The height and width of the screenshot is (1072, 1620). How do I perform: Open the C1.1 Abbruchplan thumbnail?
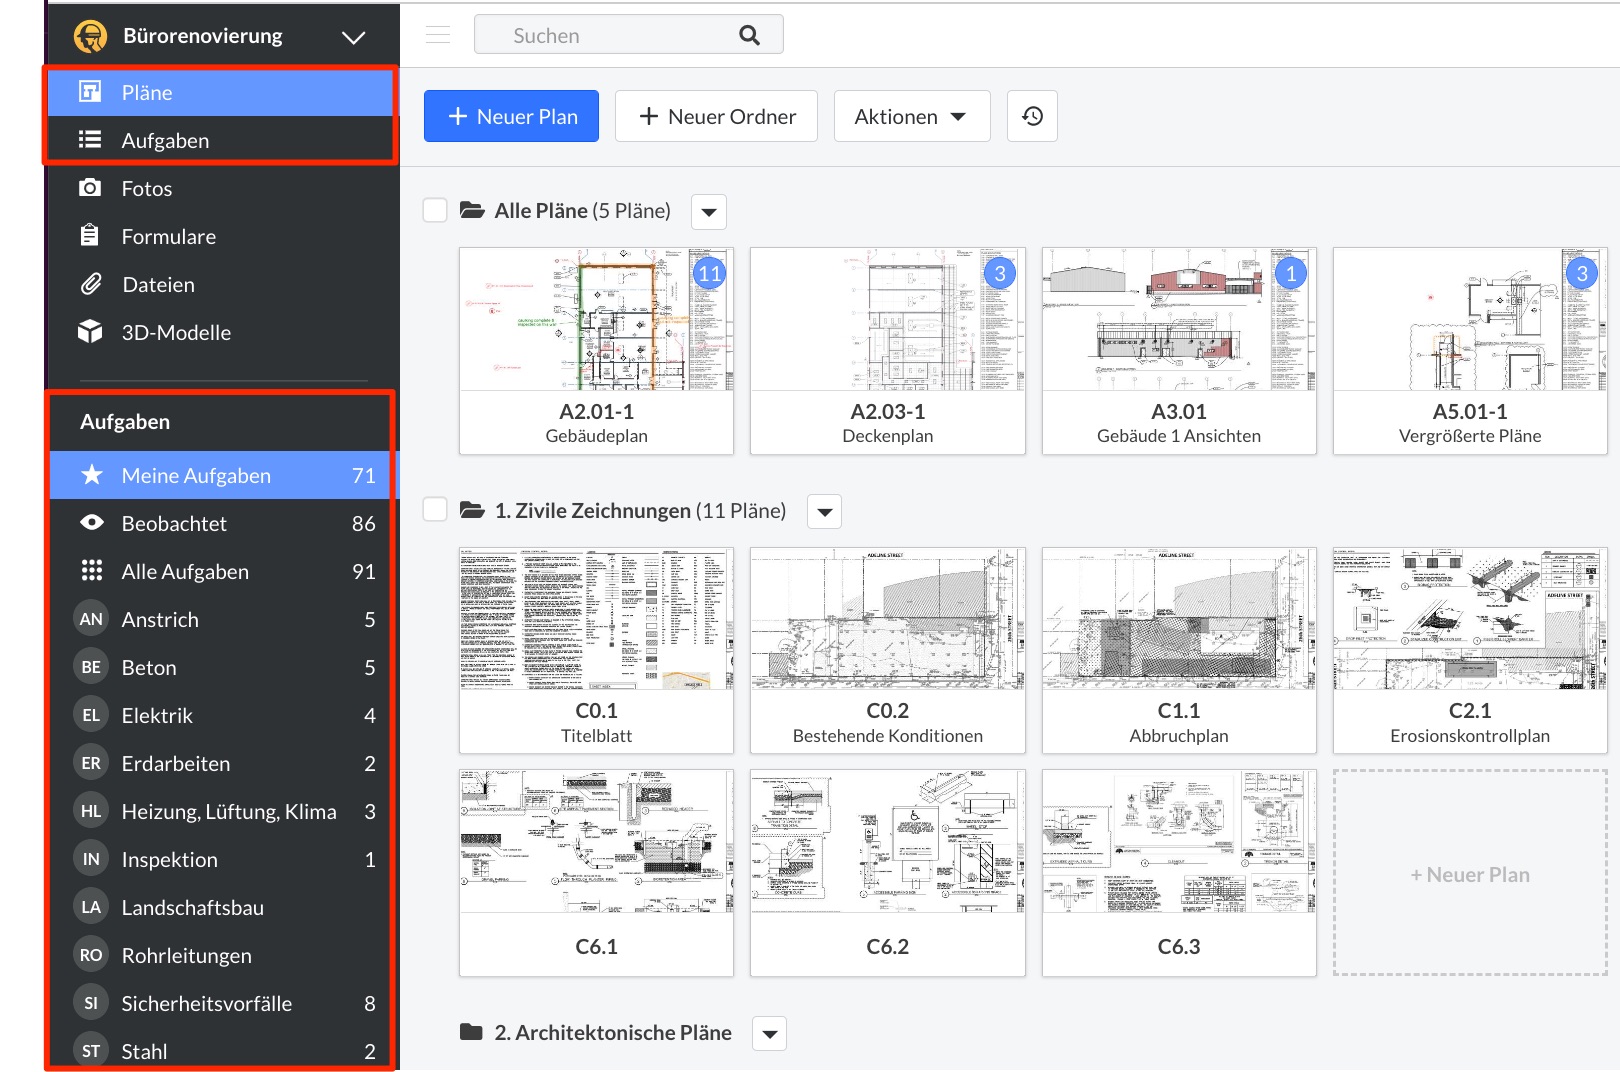pos(1178,620)
